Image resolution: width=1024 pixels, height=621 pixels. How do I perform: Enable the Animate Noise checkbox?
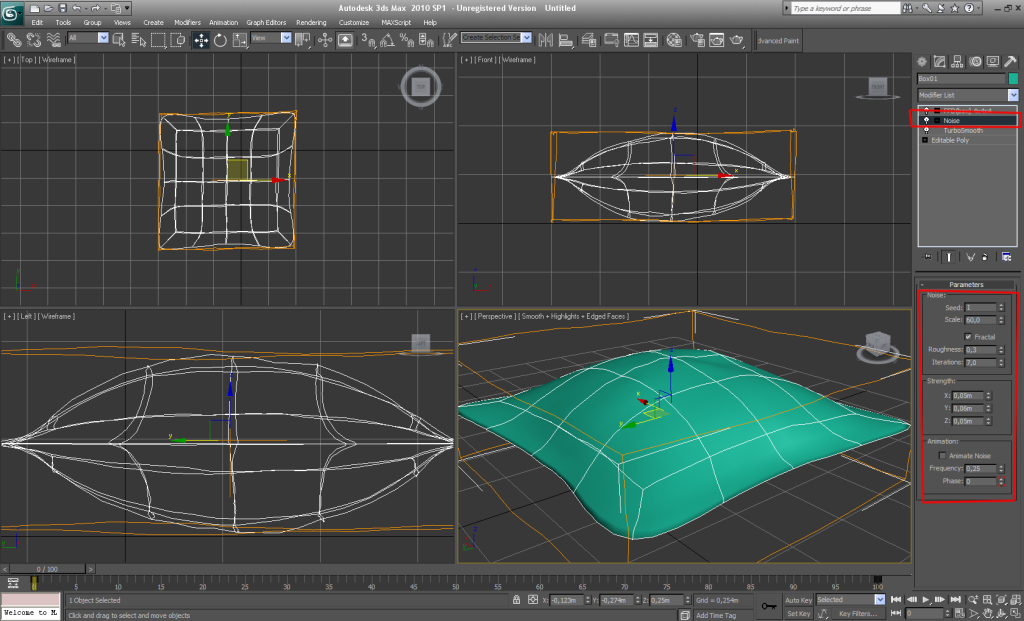[941, 455]
